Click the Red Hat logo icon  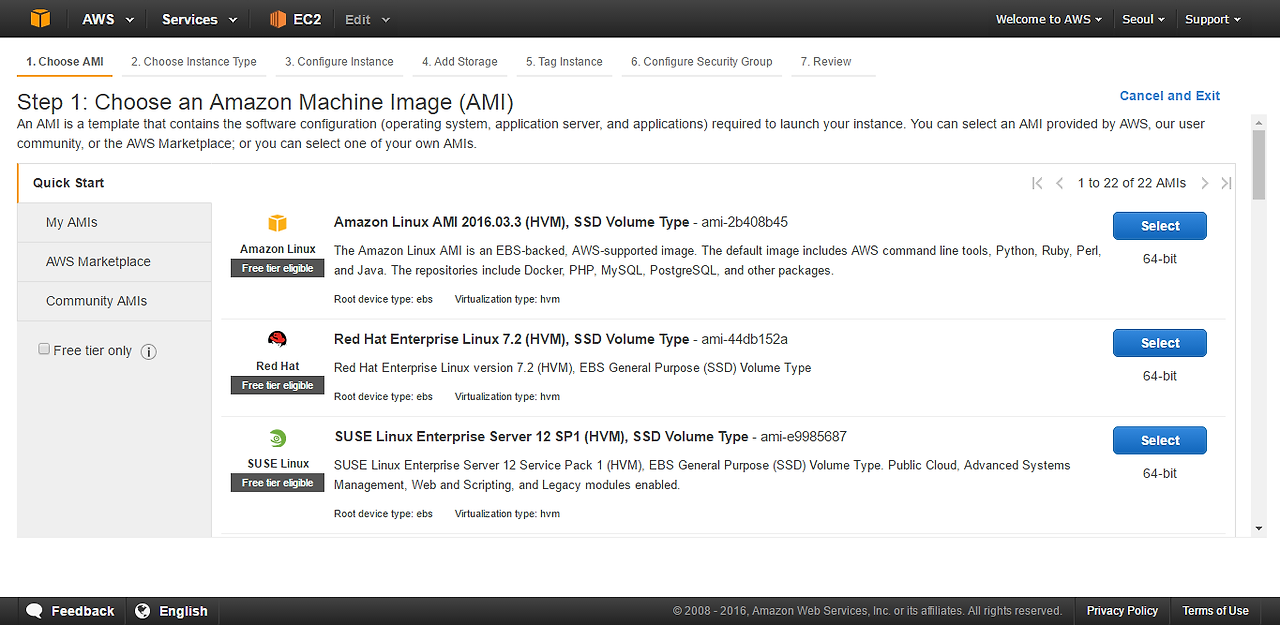(277, 339)
